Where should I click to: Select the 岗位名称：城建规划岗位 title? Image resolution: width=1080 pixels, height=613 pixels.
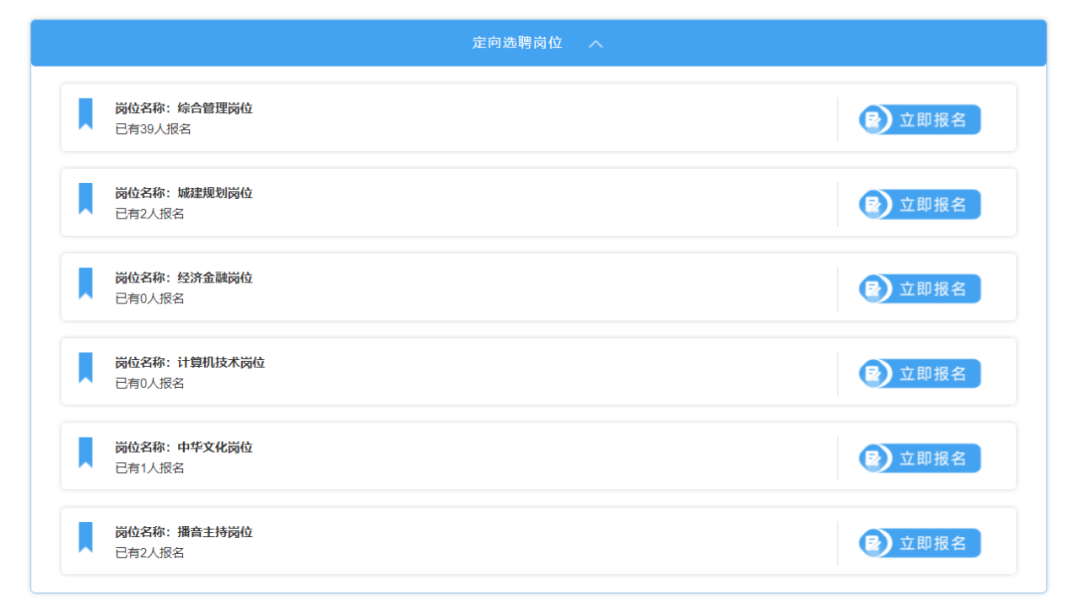(x=184, y=193)
